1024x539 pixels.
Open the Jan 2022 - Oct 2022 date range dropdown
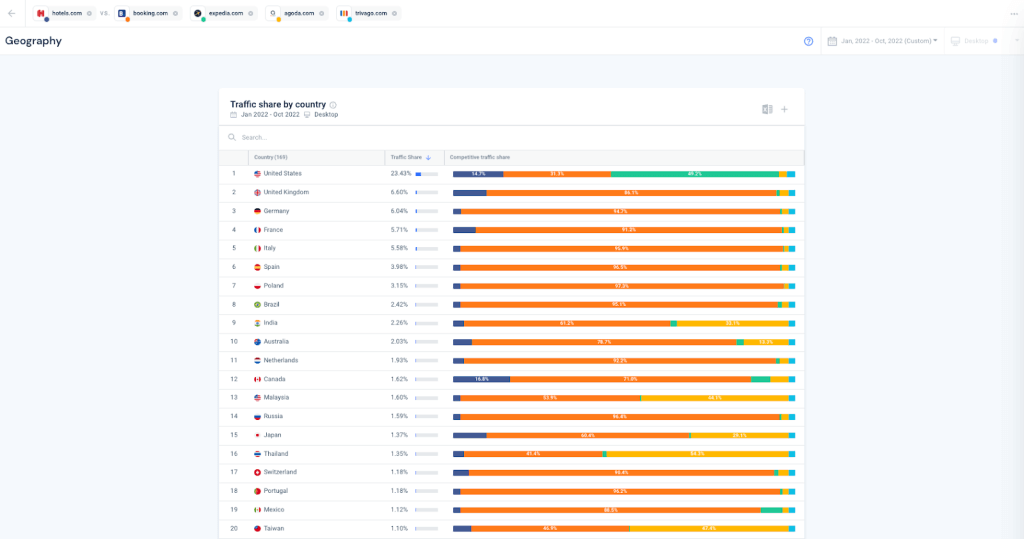882,41
